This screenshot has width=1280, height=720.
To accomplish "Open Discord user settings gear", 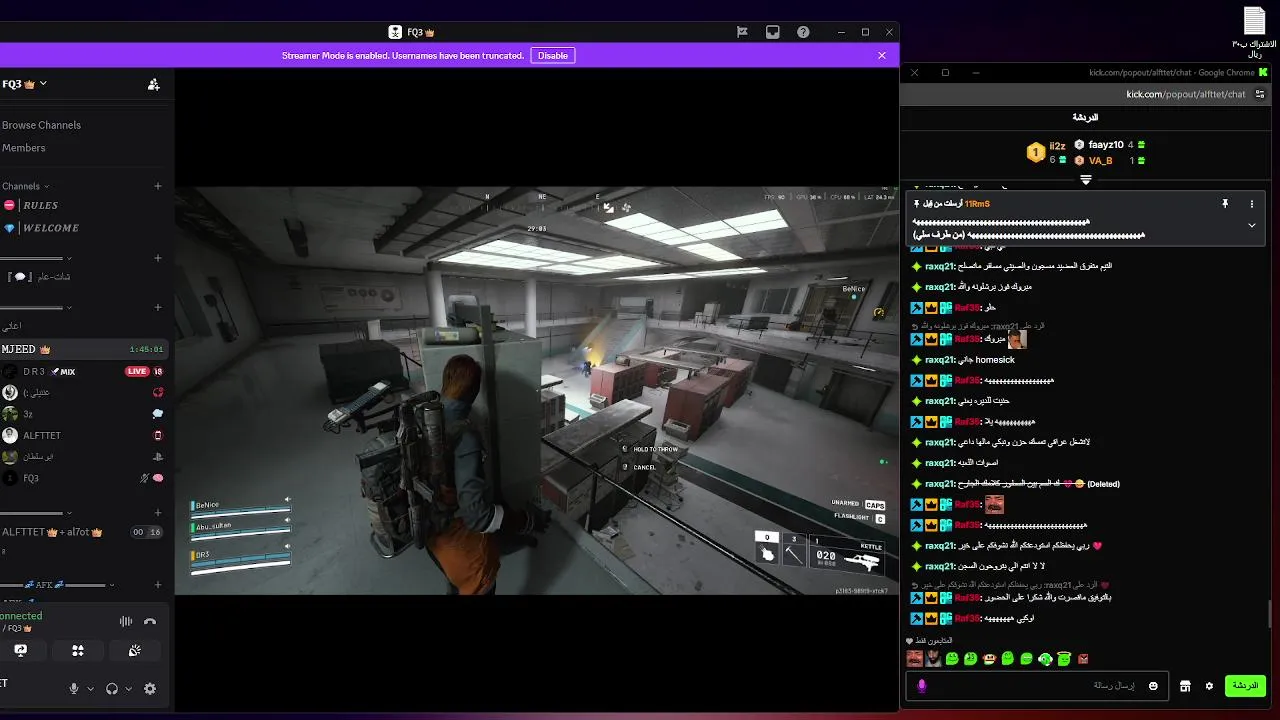I will 150,689.
